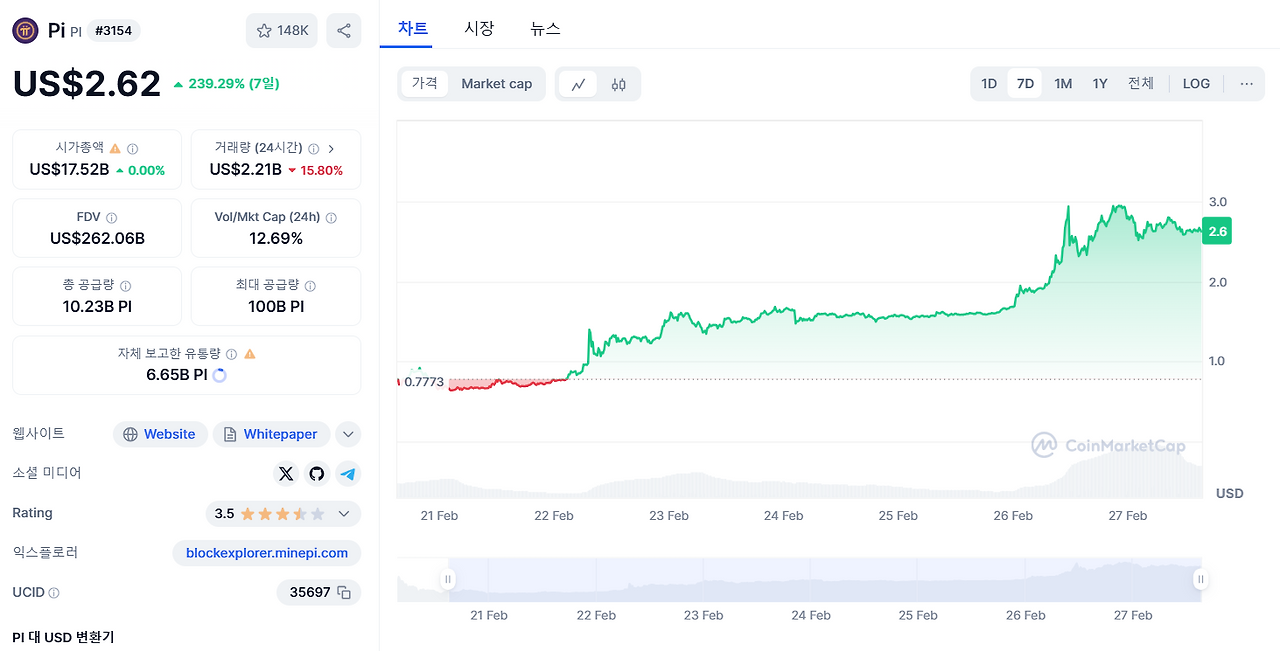
Task: Click the US$262.06B FDV value
Action: pyautogui.click(x=97, y=238)
